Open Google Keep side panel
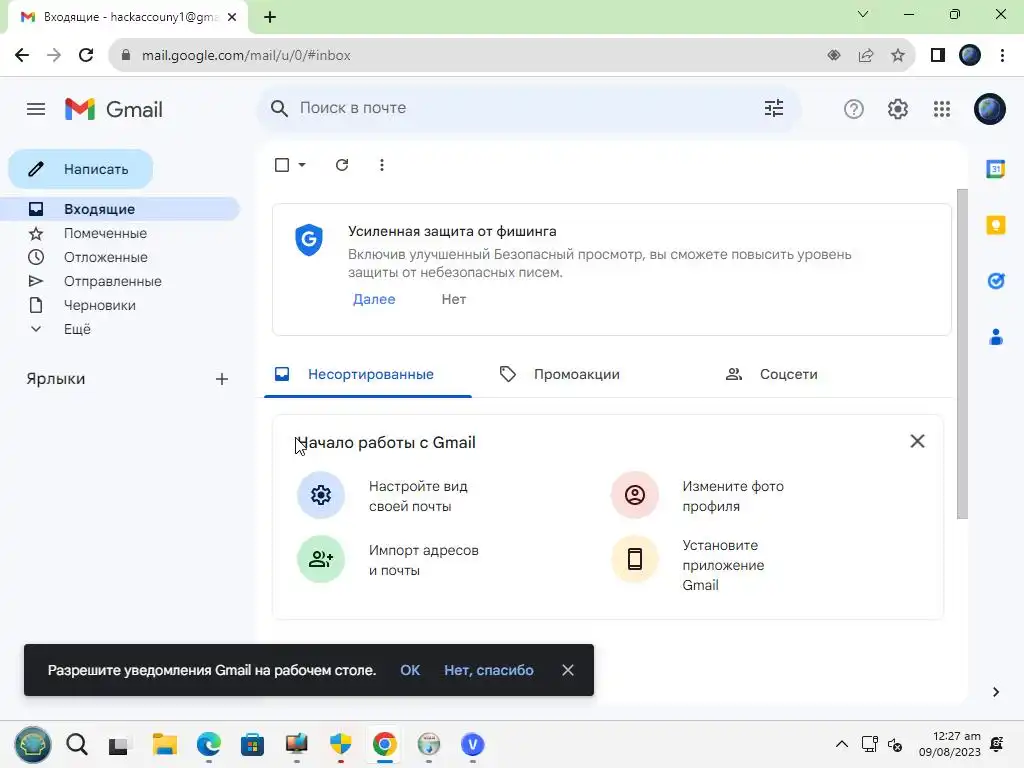 pos(995,225)
